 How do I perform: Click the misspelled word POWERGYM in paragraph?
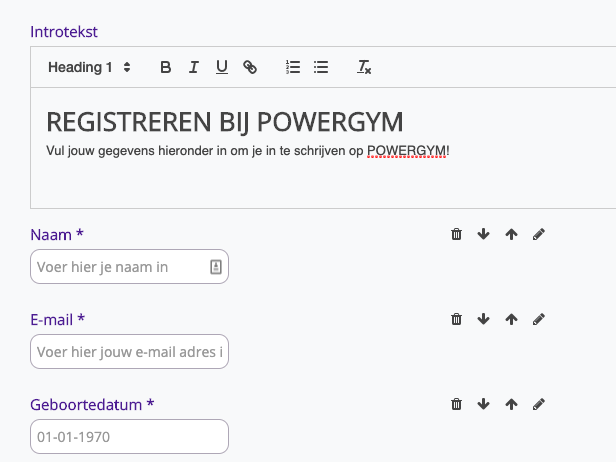pos(407,151)
